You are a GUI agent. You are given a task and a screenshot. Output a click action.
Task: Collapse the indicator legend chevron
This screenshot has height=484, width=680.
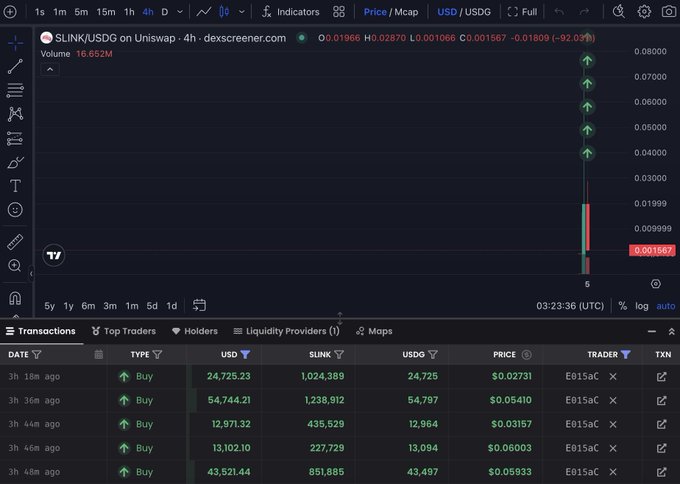(x=50, y=69)
